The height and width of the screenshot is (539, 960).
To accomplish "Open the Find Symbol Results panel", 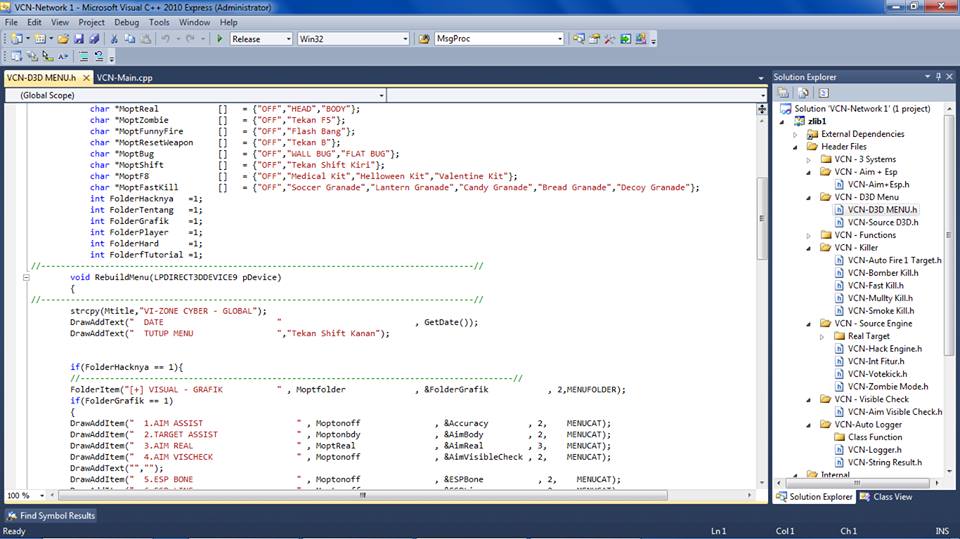I will click(51, 516).
